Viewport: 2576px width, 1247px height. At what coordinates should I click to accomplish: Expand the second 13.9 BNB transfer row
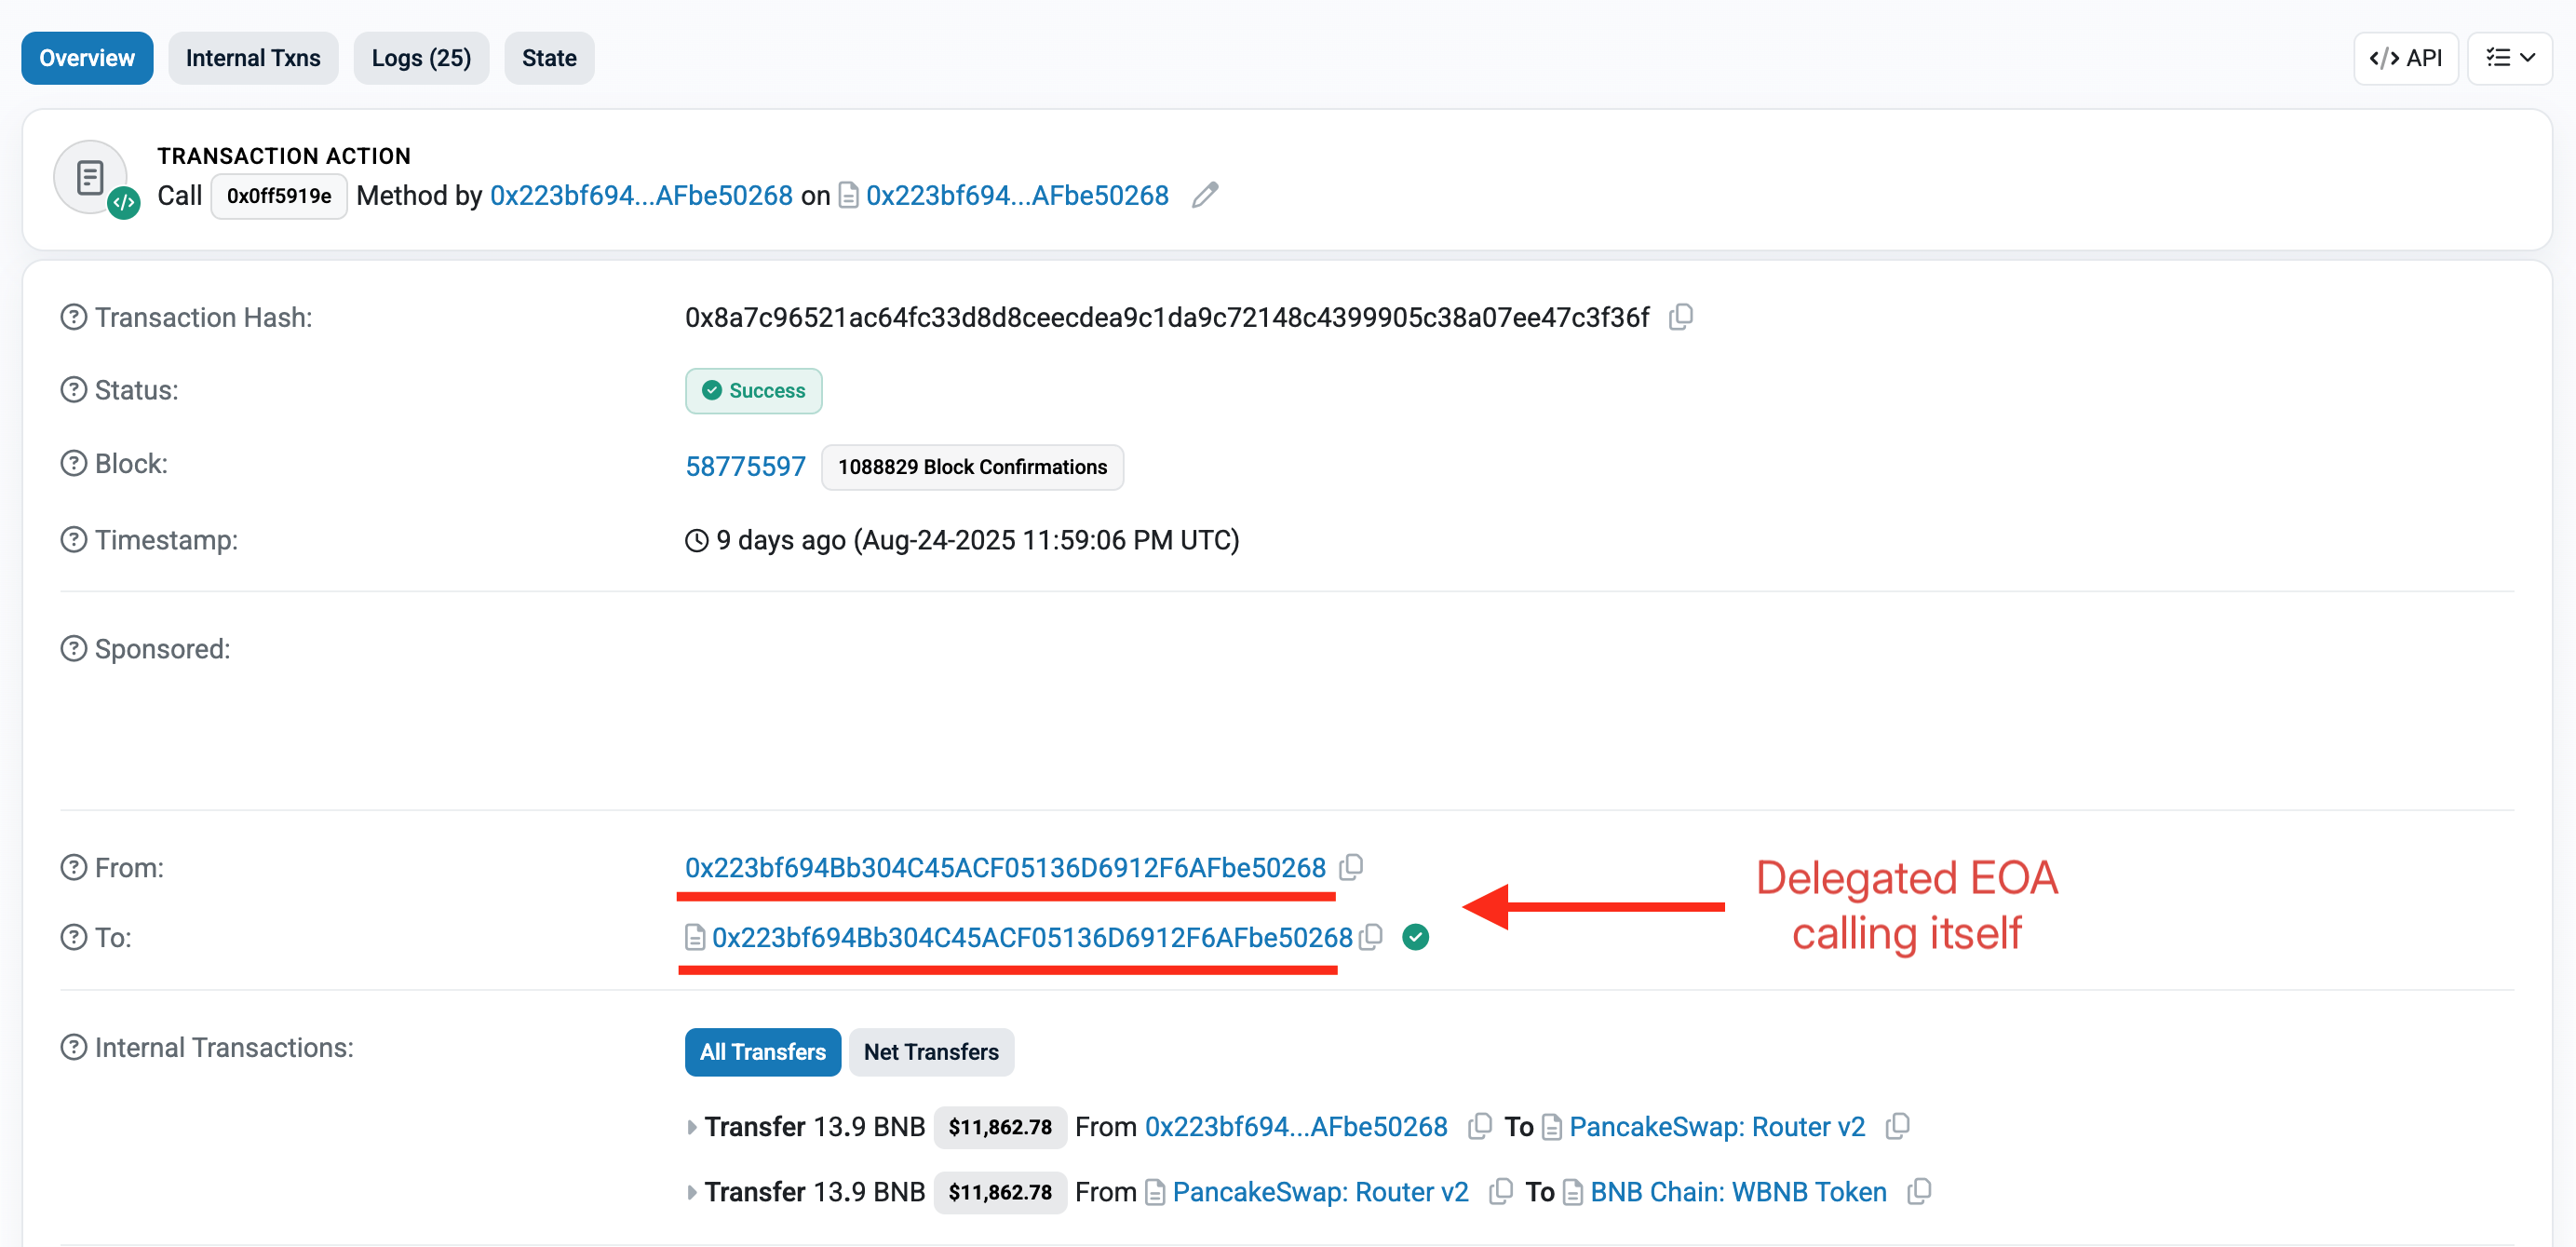click(x=691, y=1192)
